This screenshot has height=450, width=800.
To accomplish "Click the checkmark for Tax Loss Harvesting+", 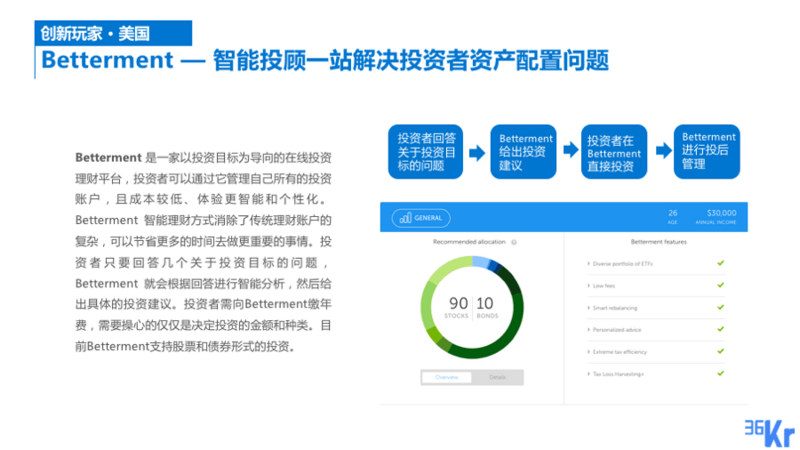I will coord(720,373).
